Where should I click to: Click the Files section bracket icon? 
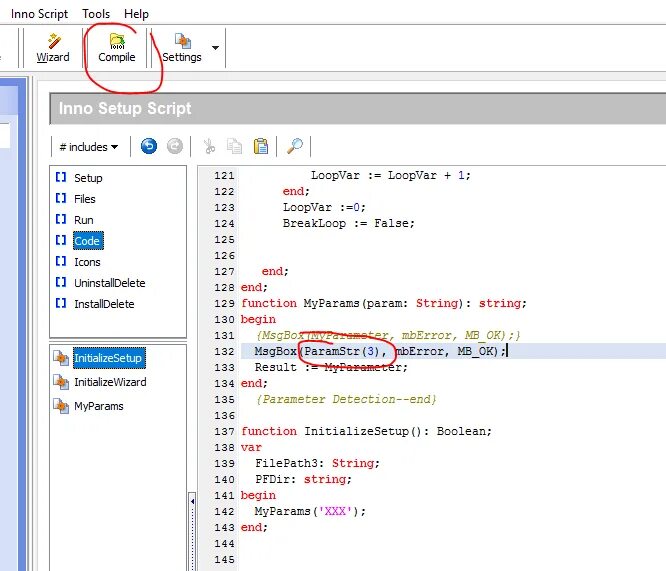pyautogui.click(x=61, y=198)
